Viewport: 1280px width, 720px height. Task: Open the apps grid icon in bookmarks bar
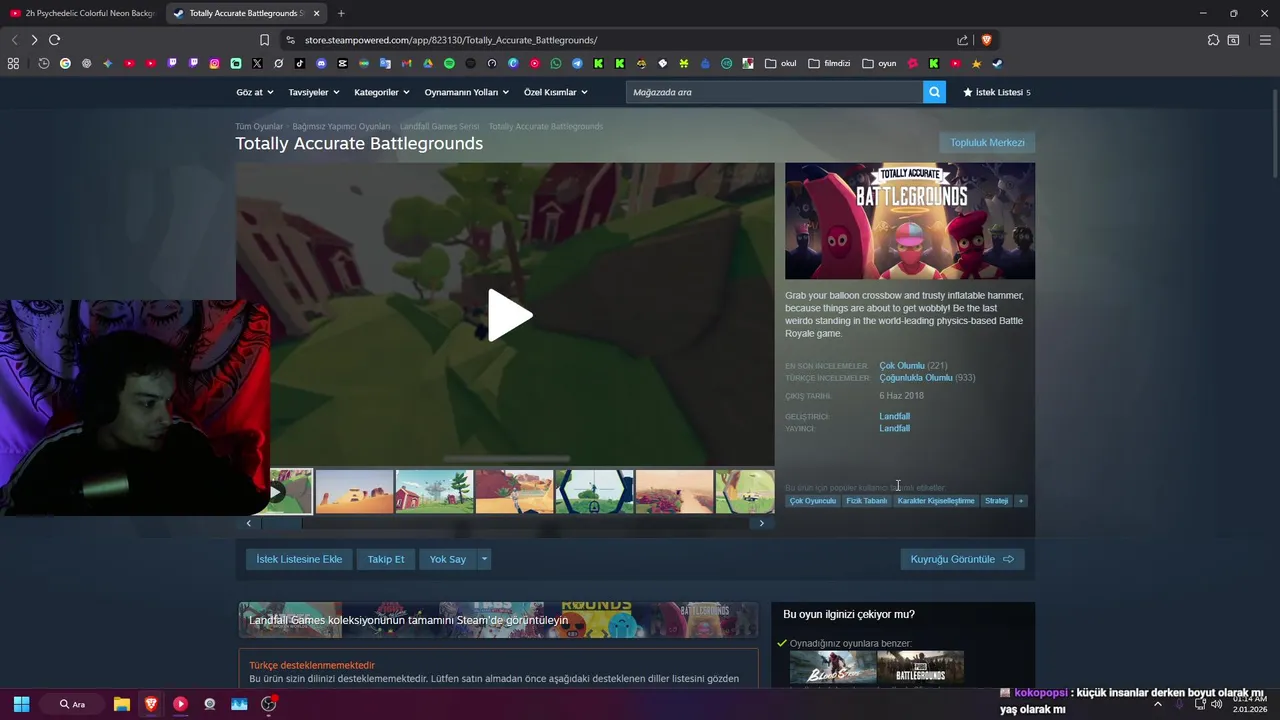coord(13,63)
